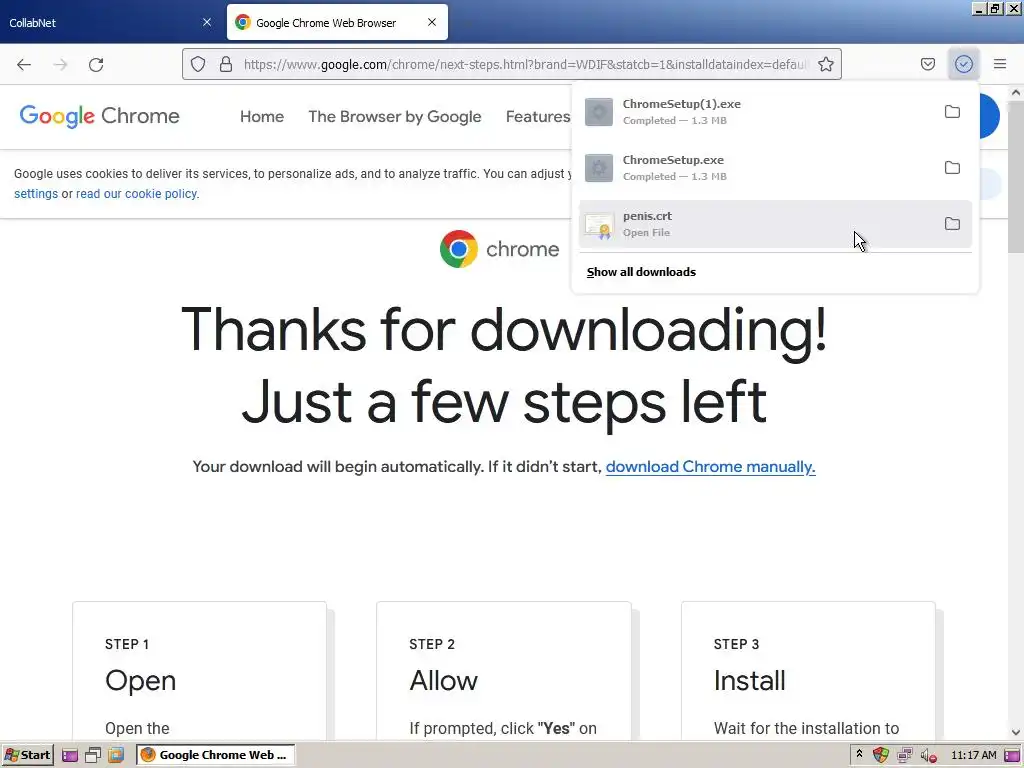The image size is (1024, 768).
Task: Open the security shield tray icon
Action: [881, 756]
